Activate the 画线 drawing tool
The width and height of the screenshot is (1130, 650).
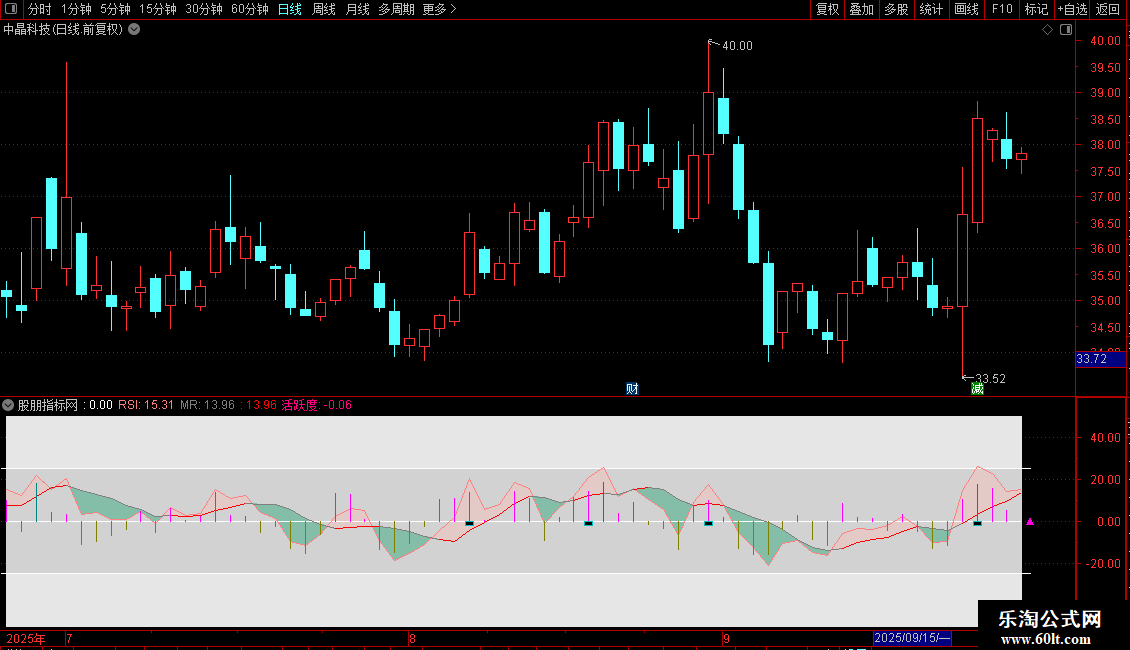click(966, 9)
